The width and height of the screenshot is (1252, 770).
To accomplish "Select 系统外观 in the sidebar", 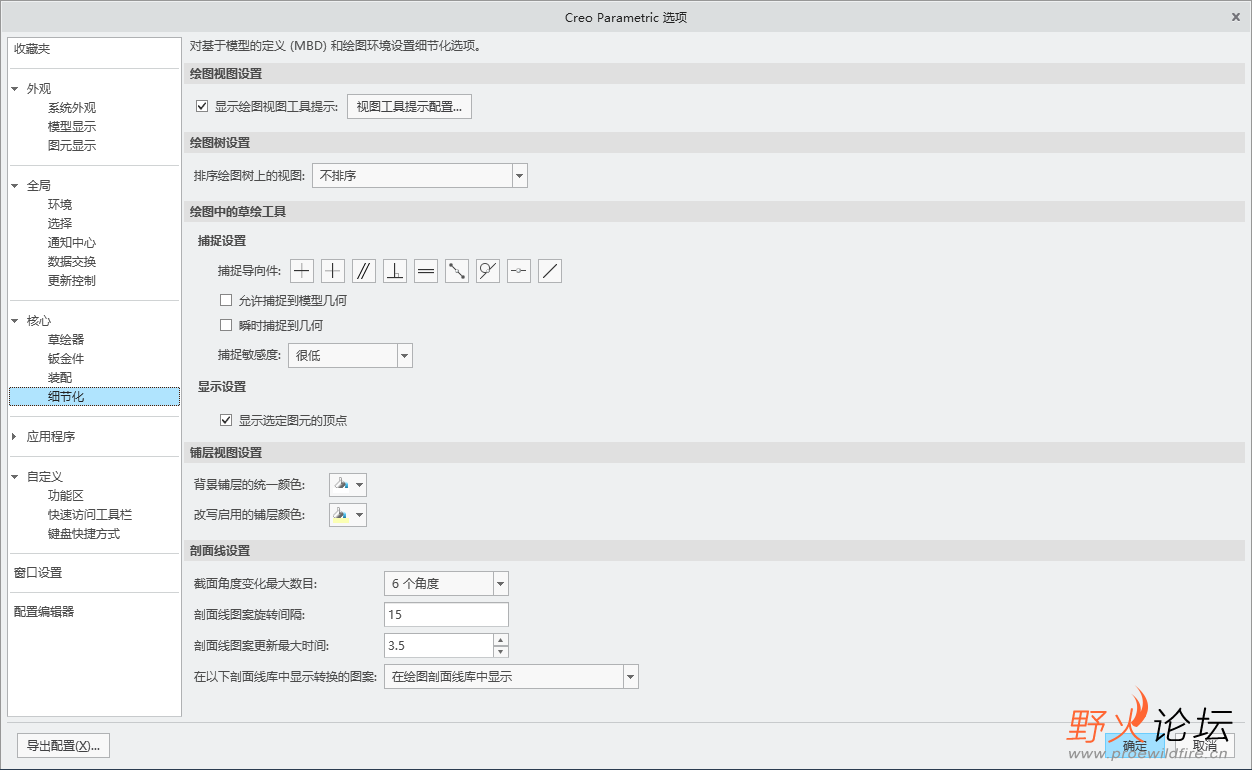I will (72, 108).
